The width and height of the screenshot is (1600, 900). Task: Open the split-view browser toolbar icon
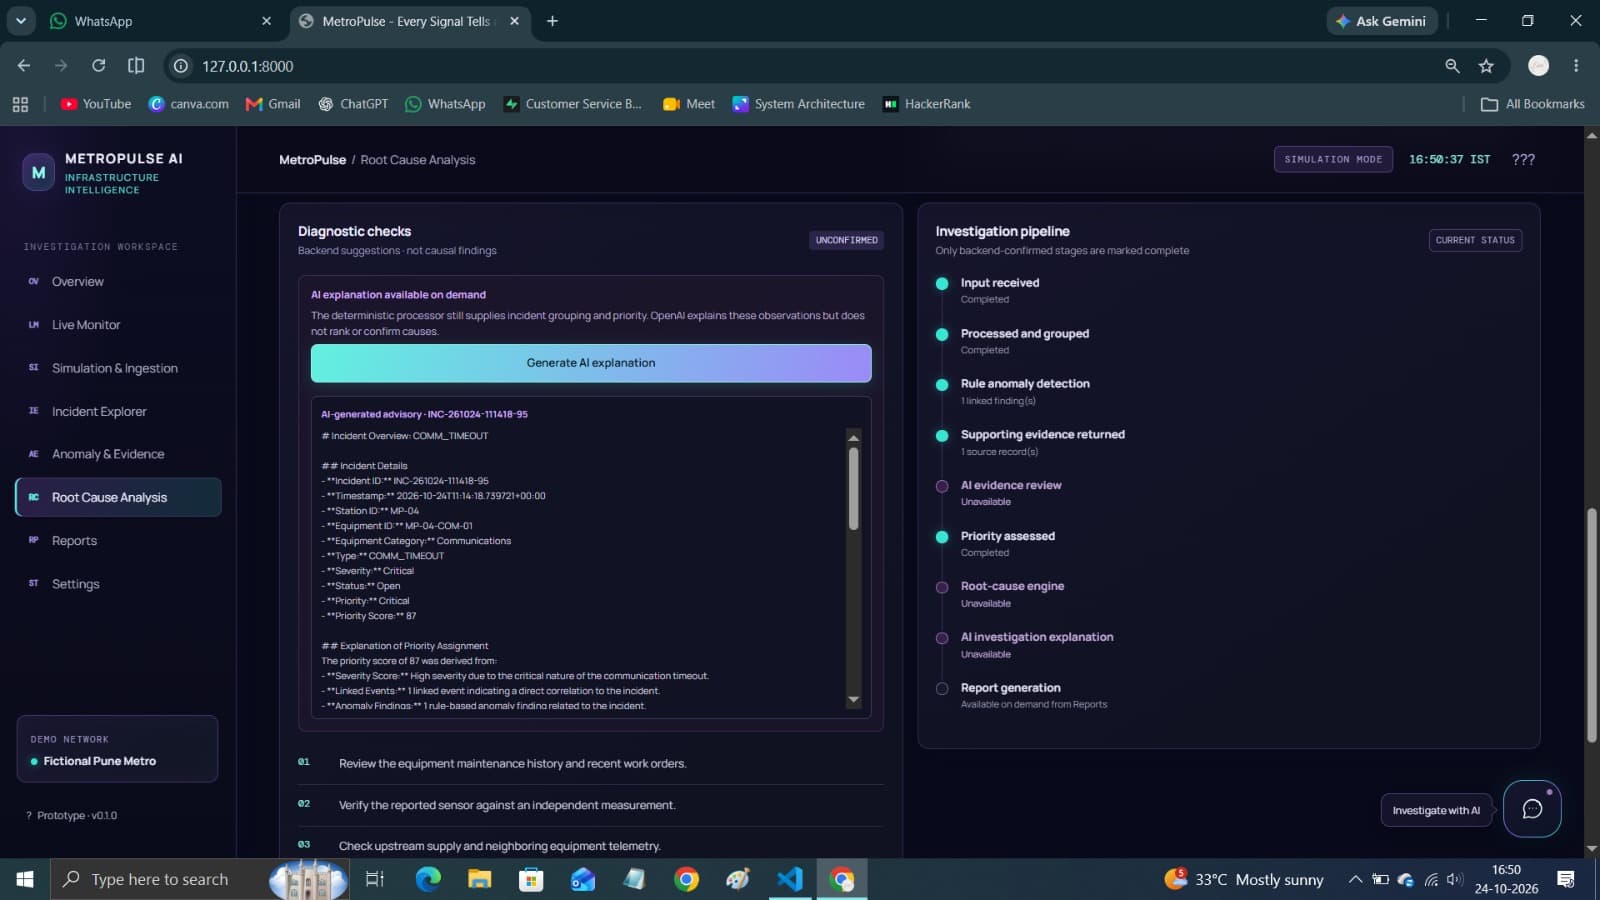click(x=136, y=66)
